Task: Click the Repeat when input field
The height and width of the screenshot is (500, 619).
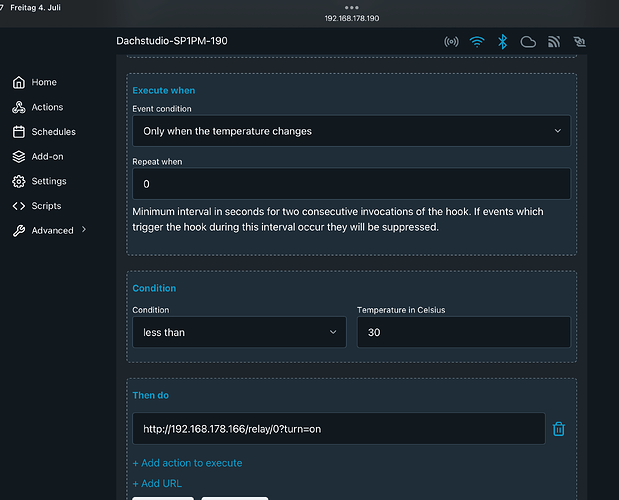Action: pyautogui.click(x=351, y=184)
